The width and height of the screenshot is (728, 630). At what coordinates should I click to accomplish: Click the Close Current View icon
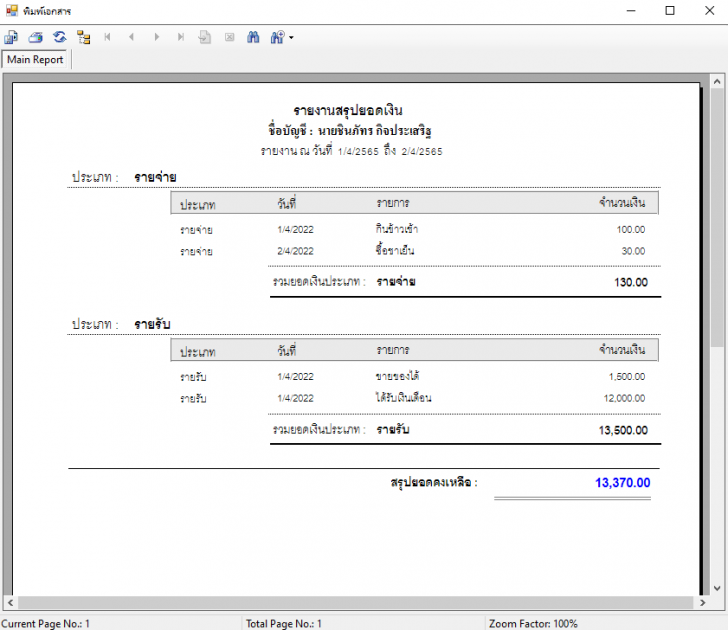coord(229,37)
